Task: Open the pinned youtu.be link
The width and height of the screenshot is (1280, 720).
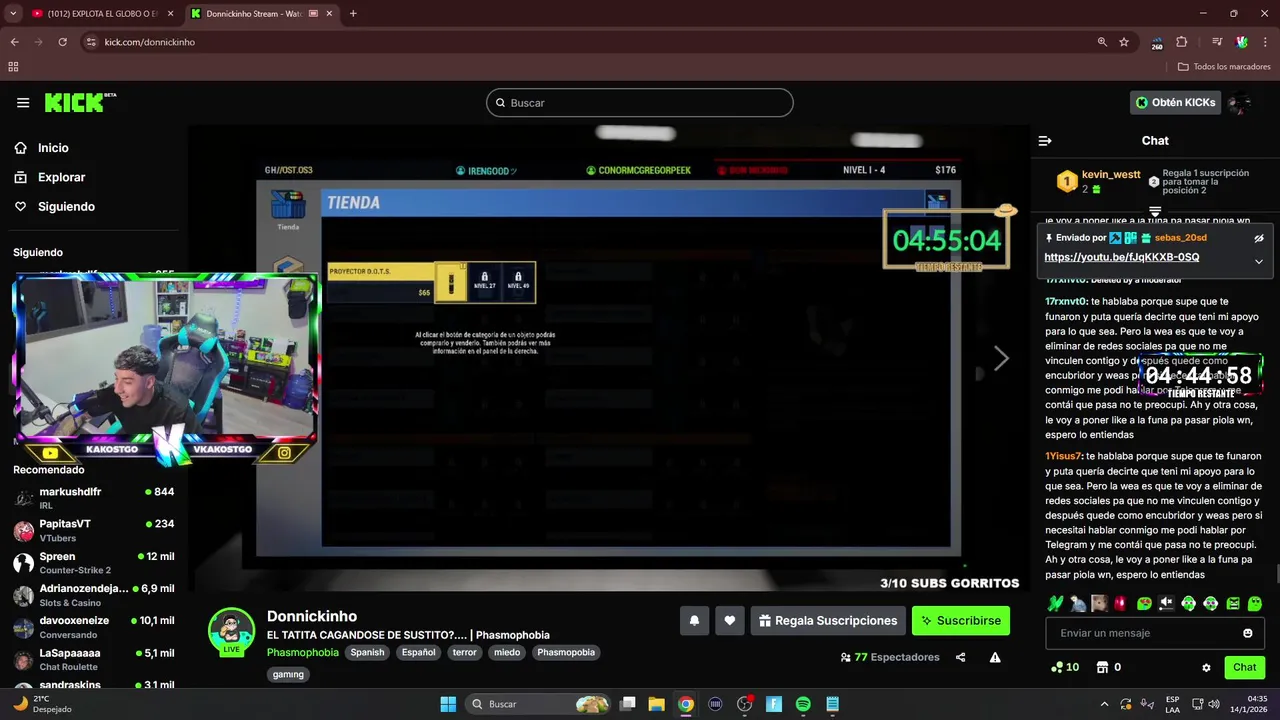Action: coord(1121,257)
